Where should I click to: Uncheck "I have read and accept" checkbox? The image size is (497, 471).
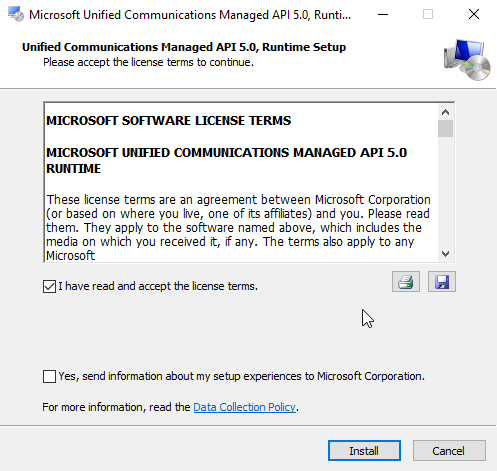point(49,286)
